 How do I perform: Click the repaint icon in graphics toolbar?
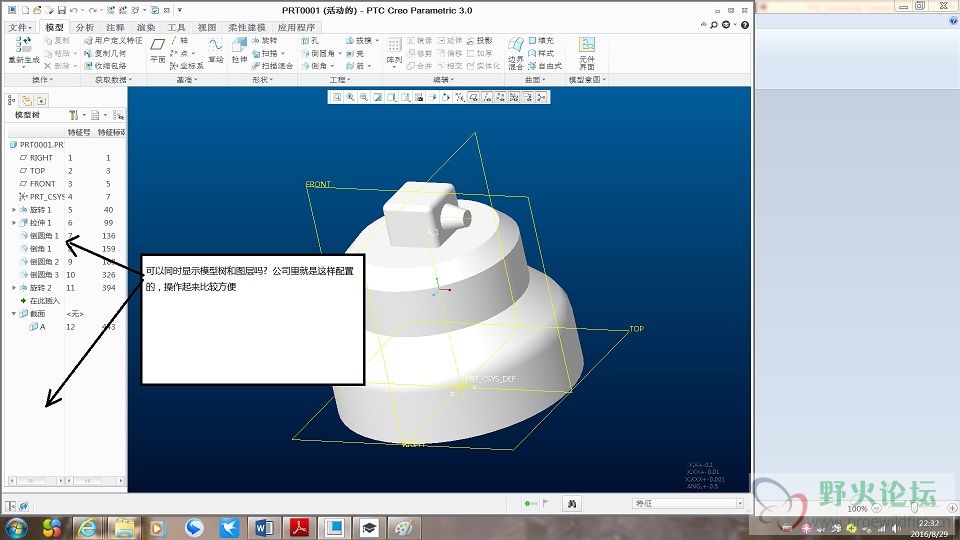coord(377,97)
